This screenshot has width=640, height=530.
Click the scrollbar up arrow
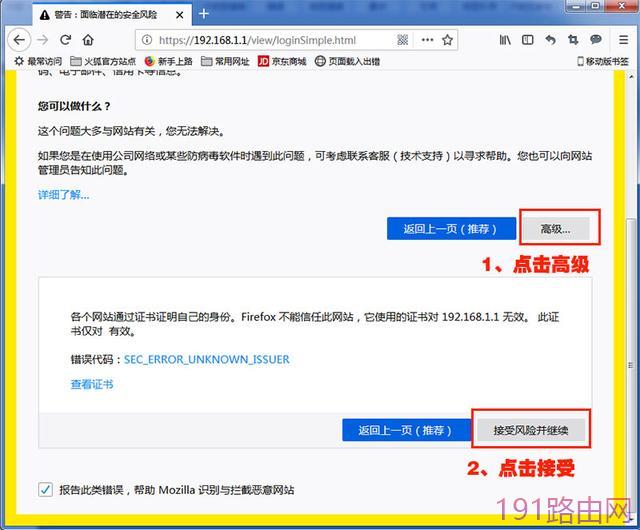pos(631,76)
